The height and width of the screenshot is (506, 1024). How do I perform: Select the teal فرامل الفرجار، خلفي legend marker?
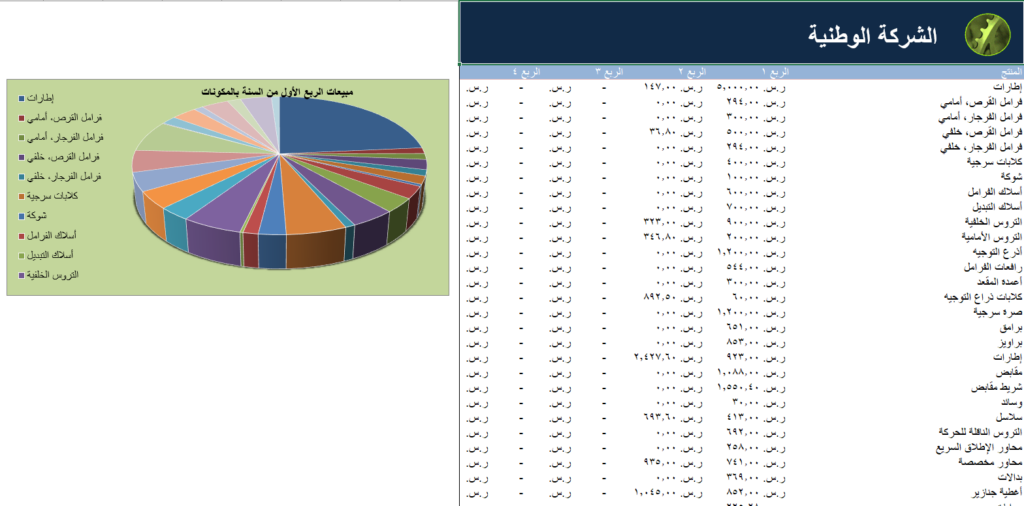point(22,176)
